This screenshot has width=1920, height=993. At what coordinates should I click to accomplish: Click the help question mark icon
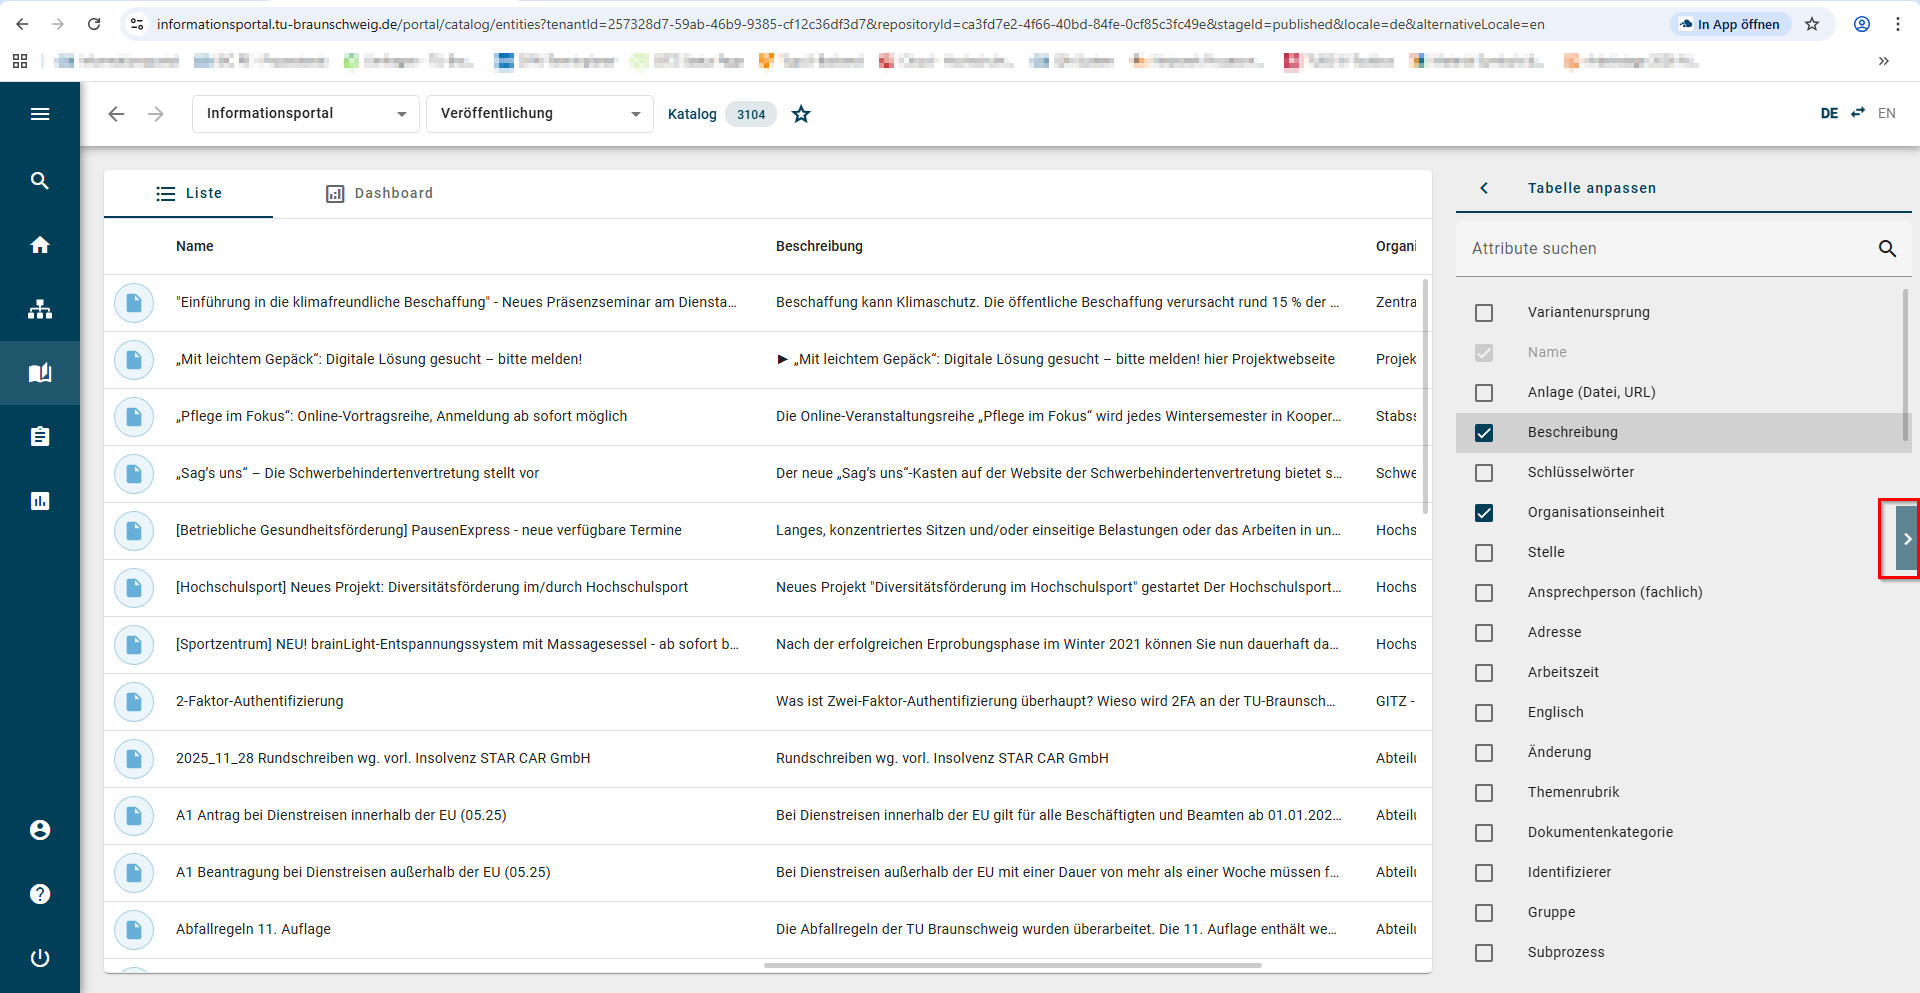[40, 894]
